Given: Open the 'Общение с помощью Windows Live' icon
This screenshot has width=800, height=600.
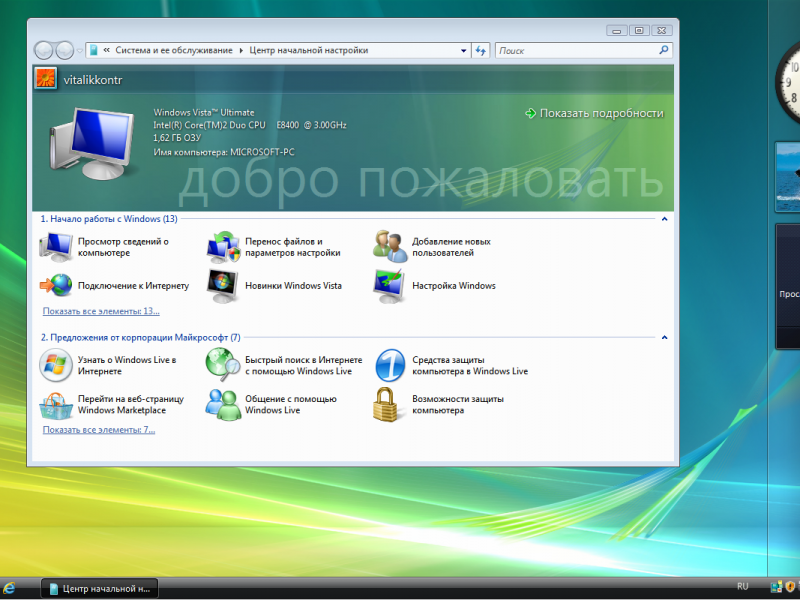Looking at the screenshot, I should [223, 405].
